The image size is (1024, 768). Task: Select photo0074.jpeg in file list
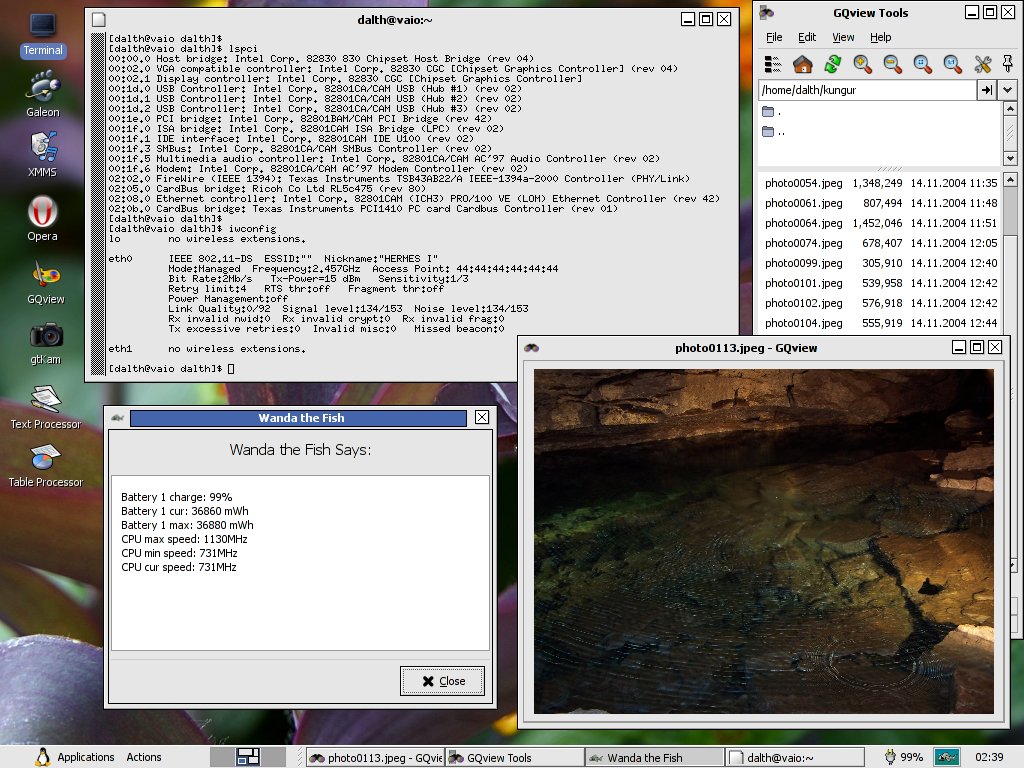880,243
